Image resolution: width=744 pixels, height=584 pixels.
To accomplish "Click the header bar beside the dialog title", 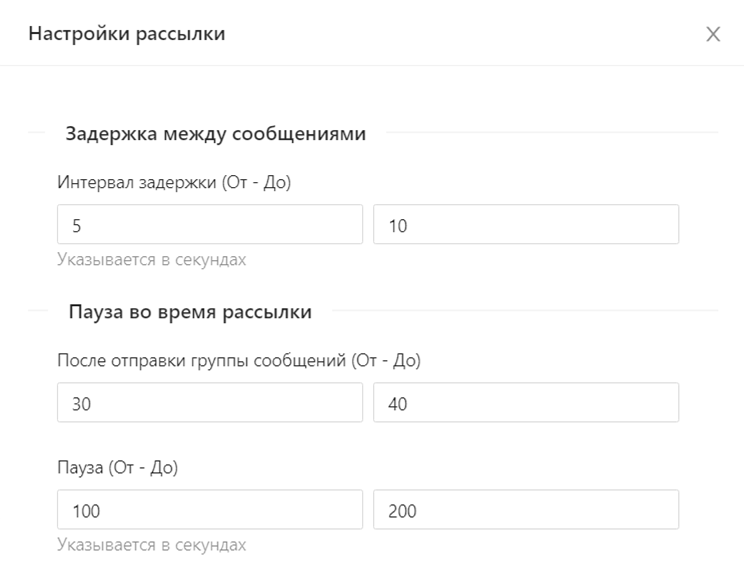I will [x=450, y=34].
